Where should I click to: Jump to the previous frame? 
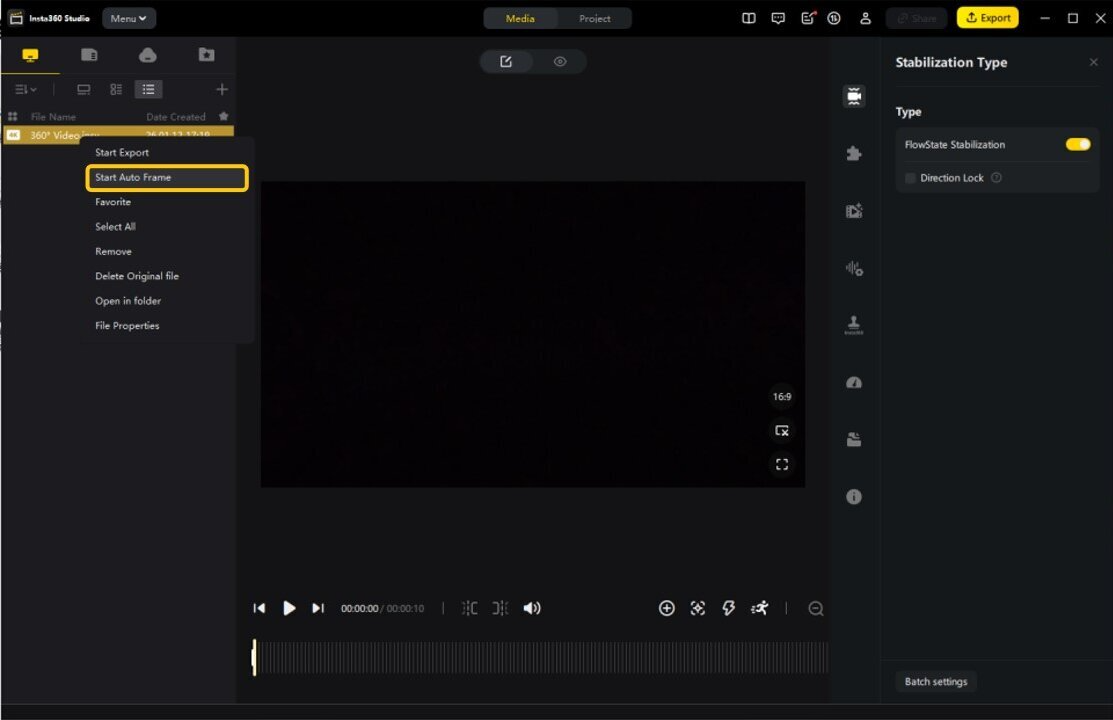pyautogui.click(x=259, y=609)
